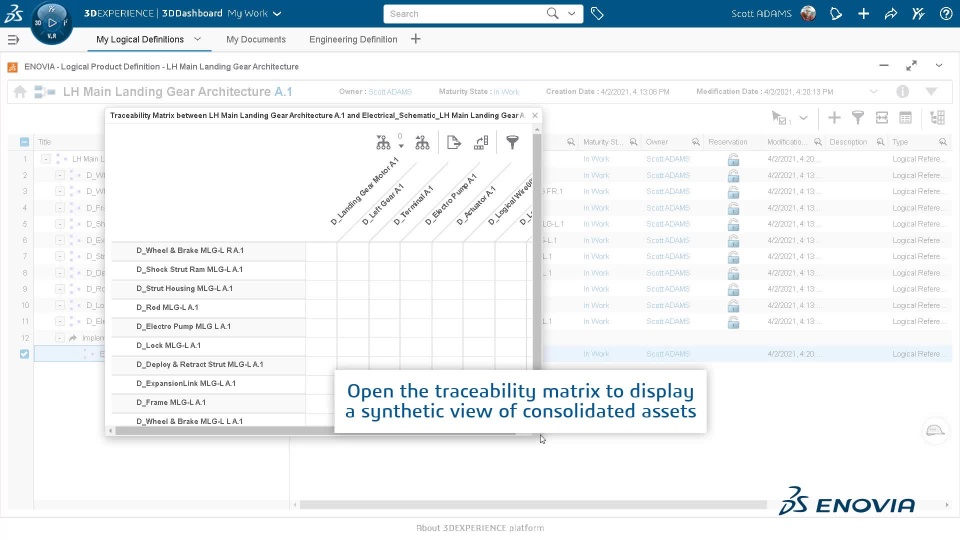Click the Owner Scott ADAMS link in header
The image size is (960, 540).
(390, 92)
